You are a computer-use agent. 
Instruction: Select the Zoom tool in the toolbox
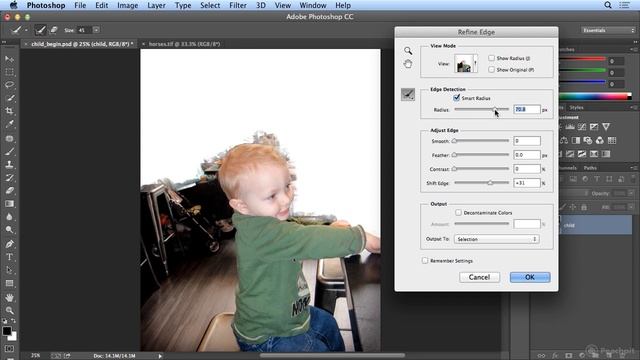[x=9, y=311]
